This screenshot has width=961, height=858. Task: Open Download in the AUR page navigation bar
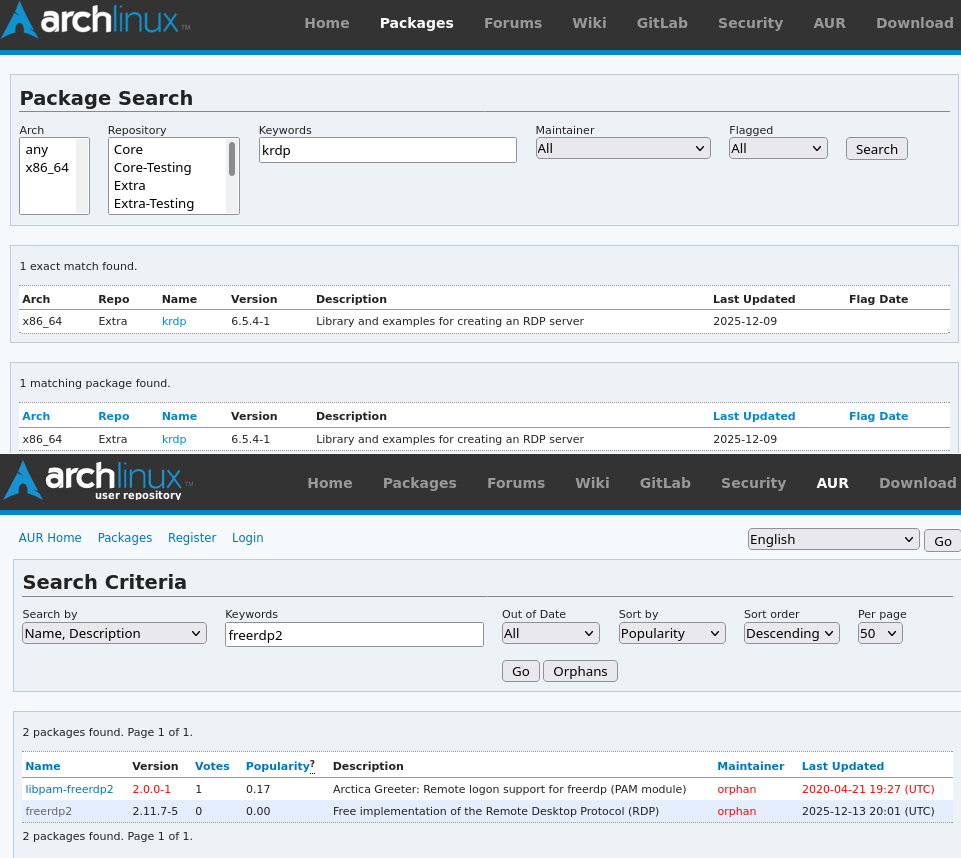(917, 483)
